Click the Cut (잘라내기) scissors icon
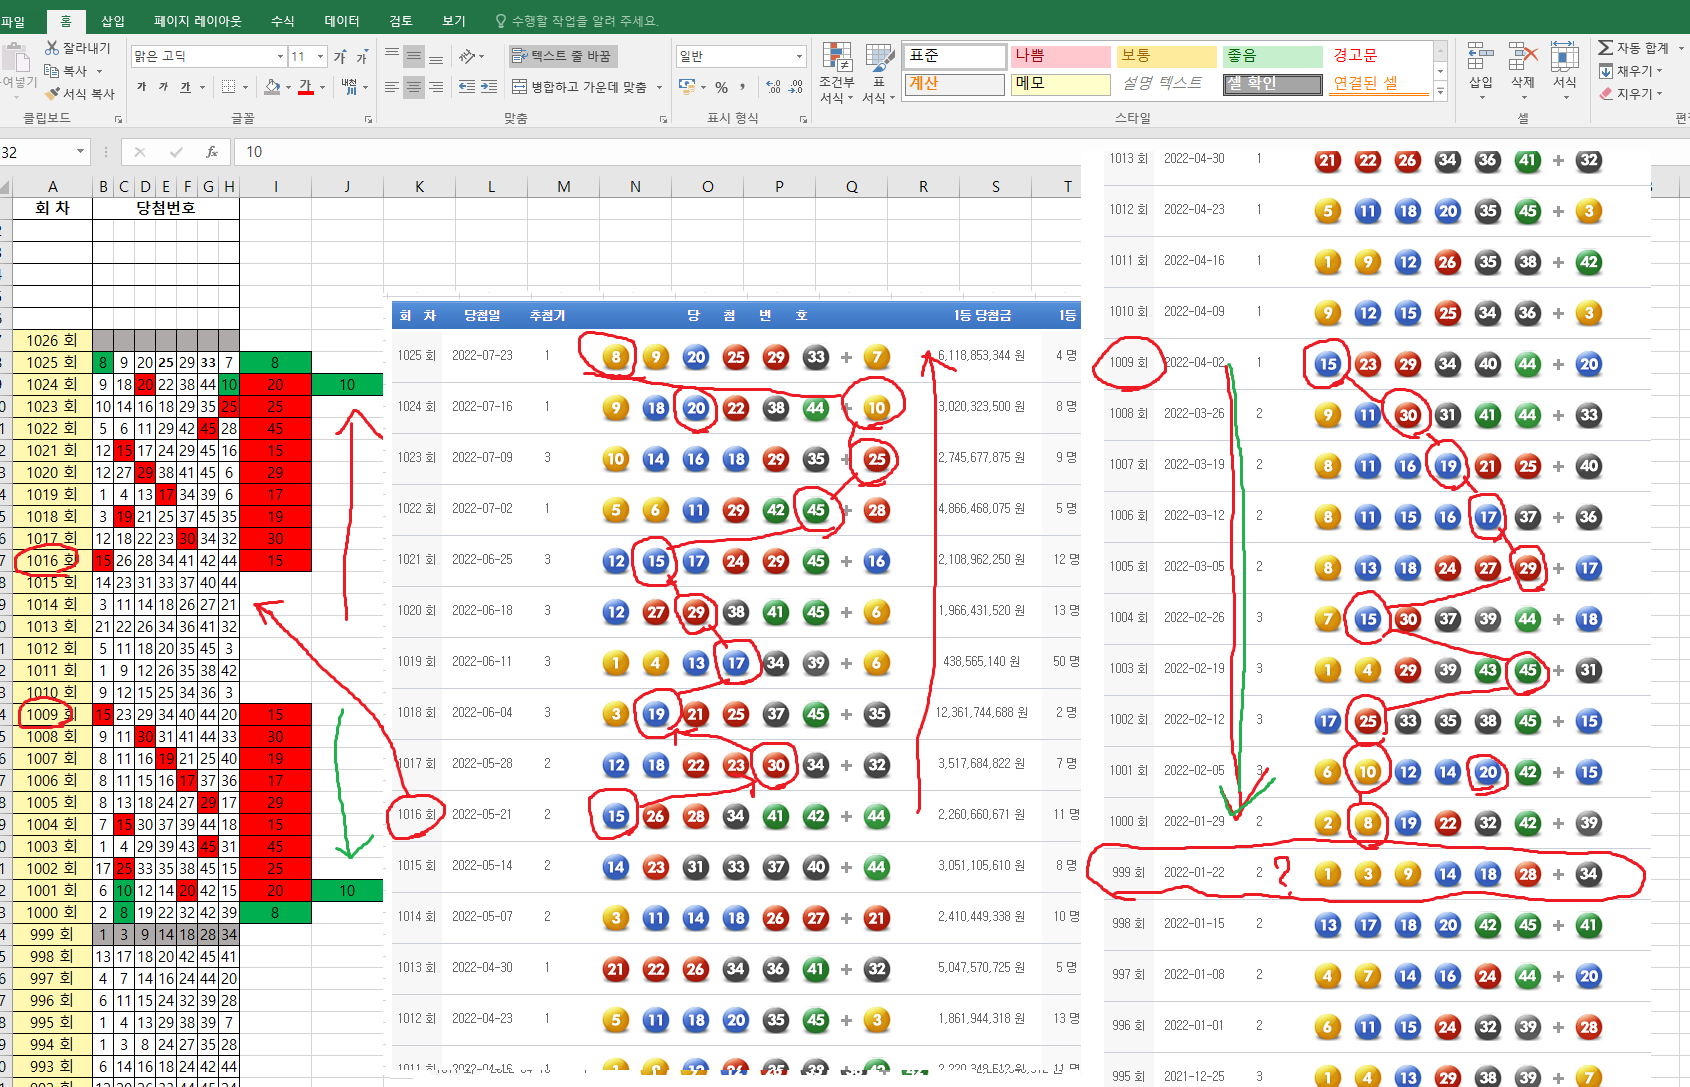Screen dimensions: 1690x1087 pos(52,48)
